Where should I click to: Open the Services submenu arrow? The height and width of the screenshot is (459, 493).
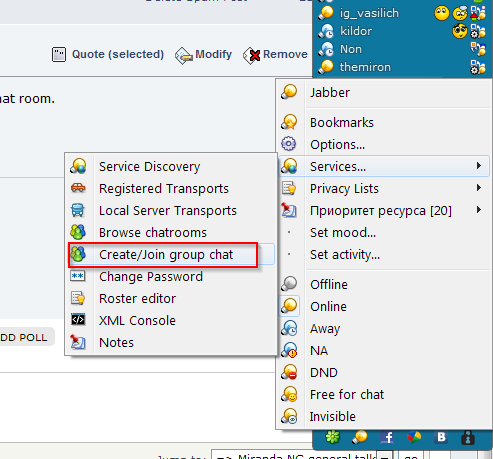pyautogui.click(x=479, y=166)
